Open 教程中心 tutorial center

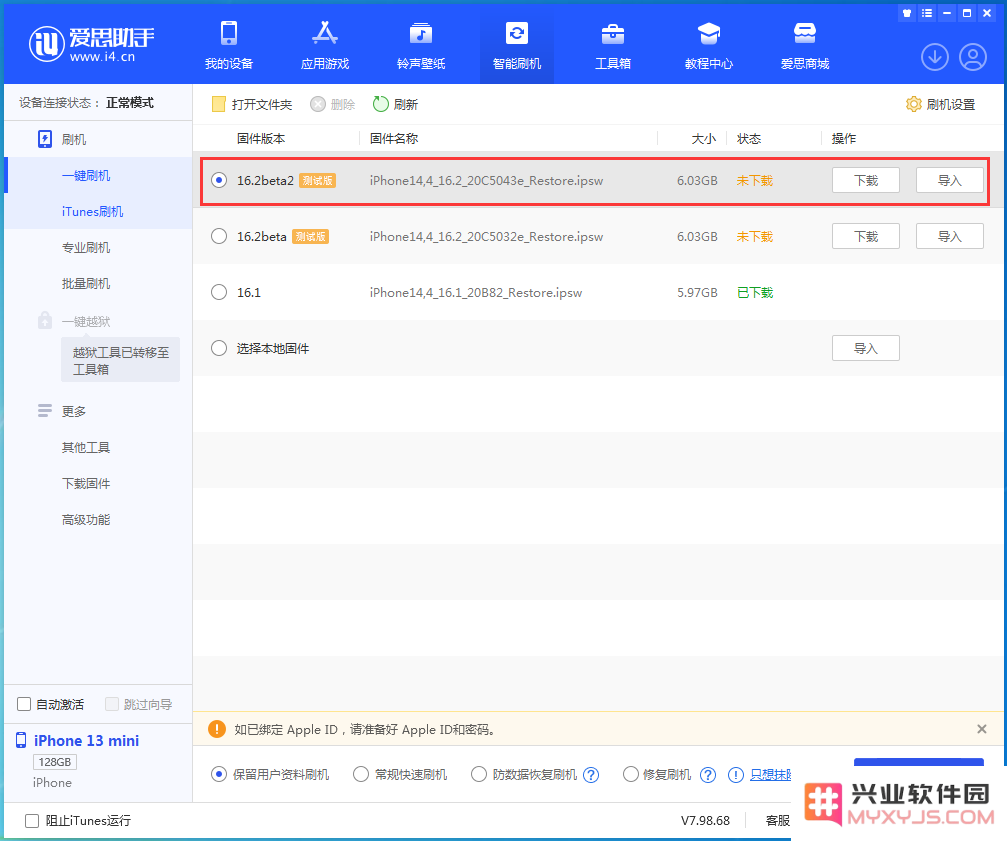708,45
